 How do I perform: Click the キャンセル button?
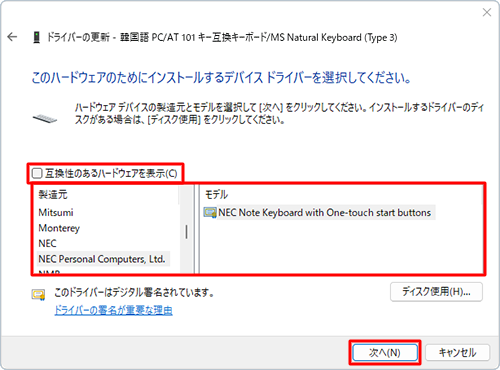[x=457, y=353]
